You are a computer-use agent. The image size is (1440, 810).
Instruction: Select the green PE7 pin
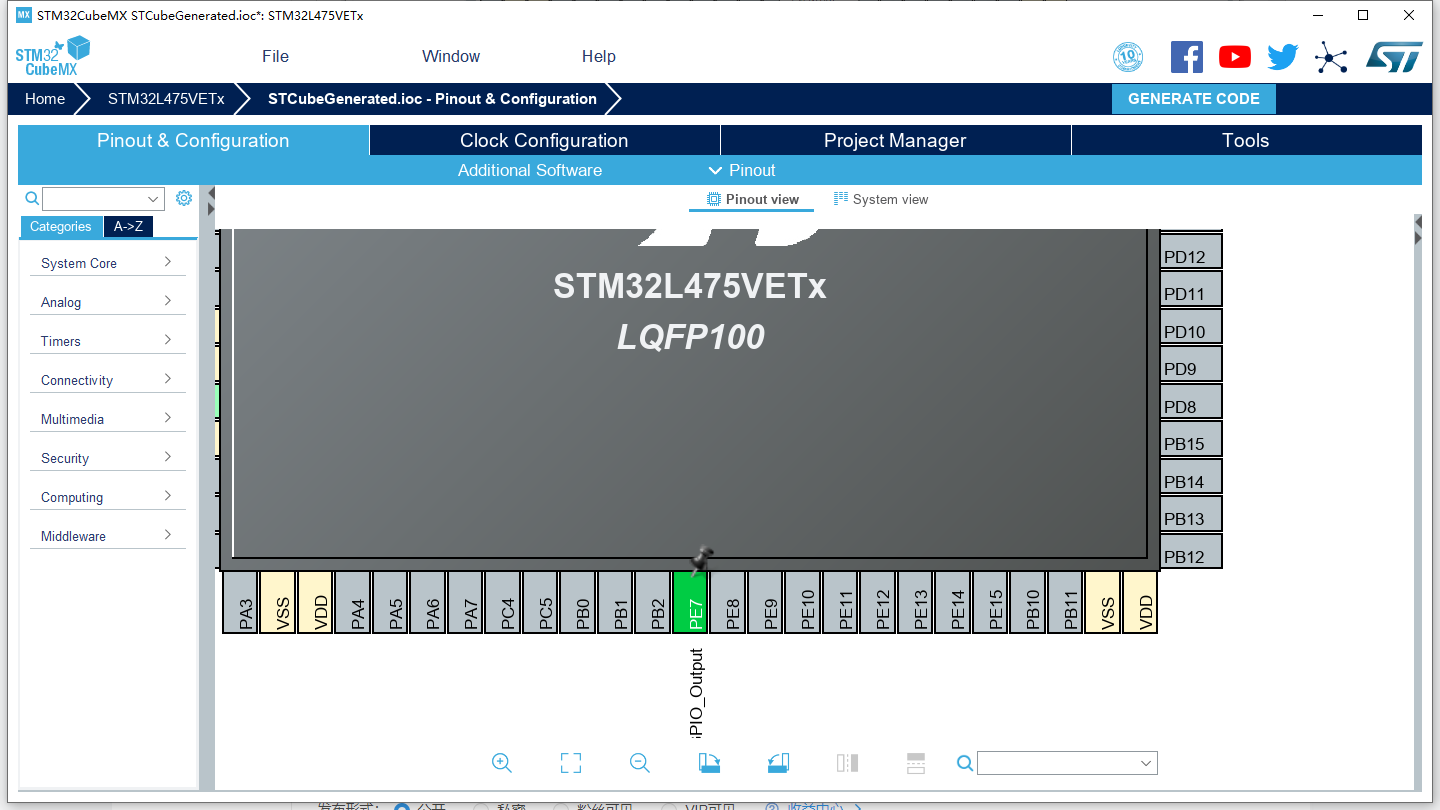coord(690,602)
